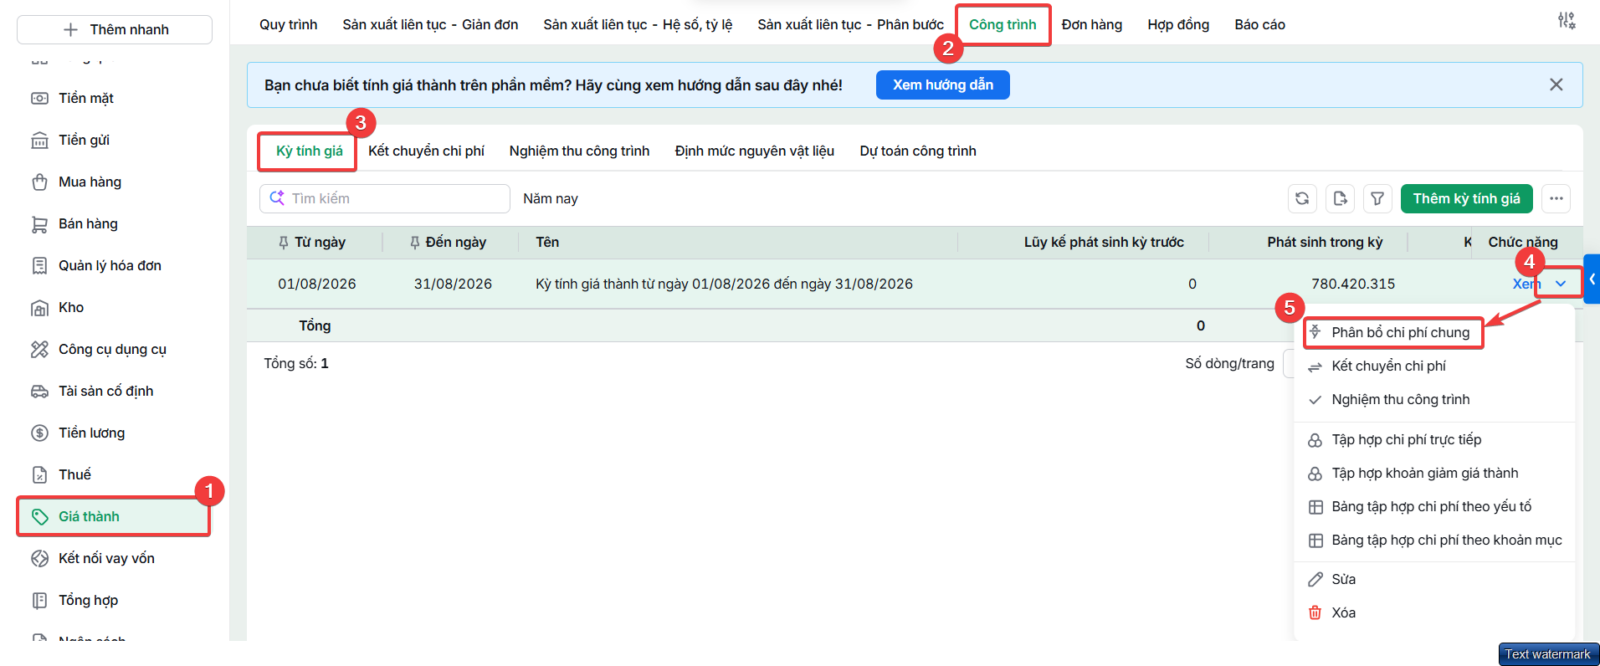Open the display settings icon at top right

pos(1566,20)
